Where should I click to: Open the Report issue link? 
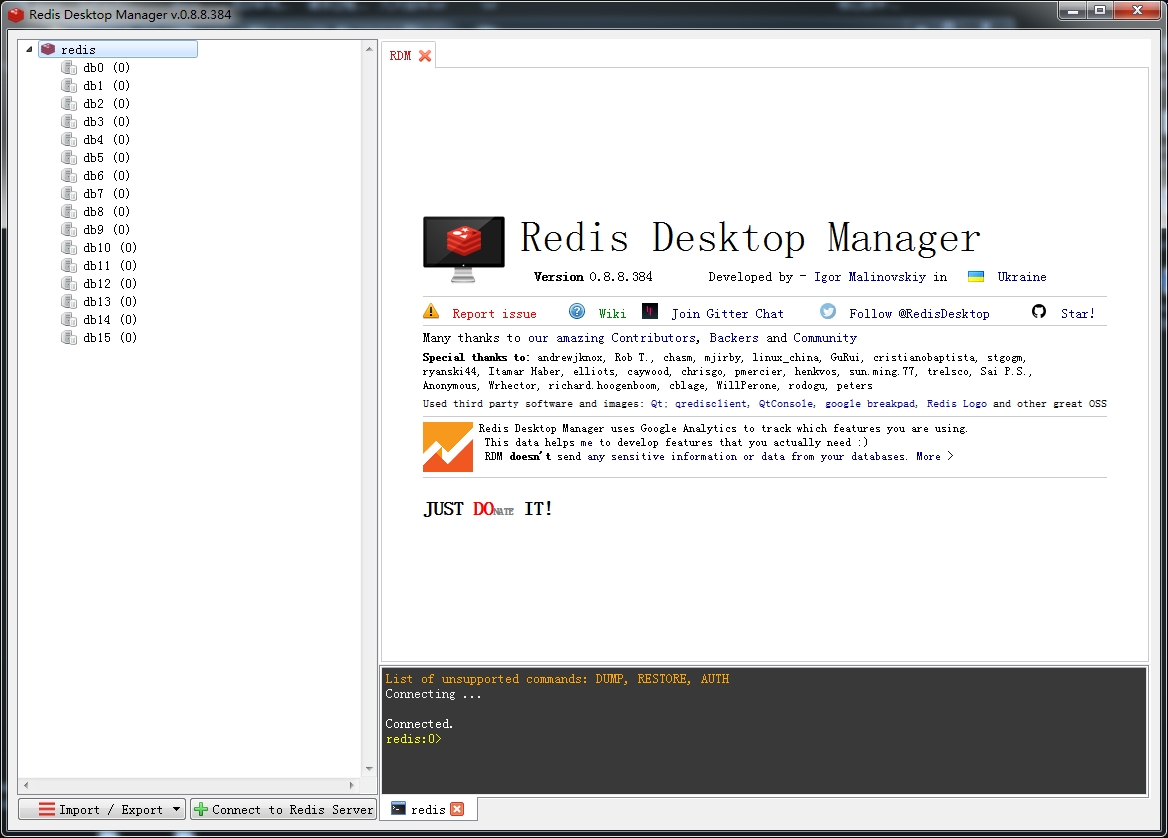point(494,314)
